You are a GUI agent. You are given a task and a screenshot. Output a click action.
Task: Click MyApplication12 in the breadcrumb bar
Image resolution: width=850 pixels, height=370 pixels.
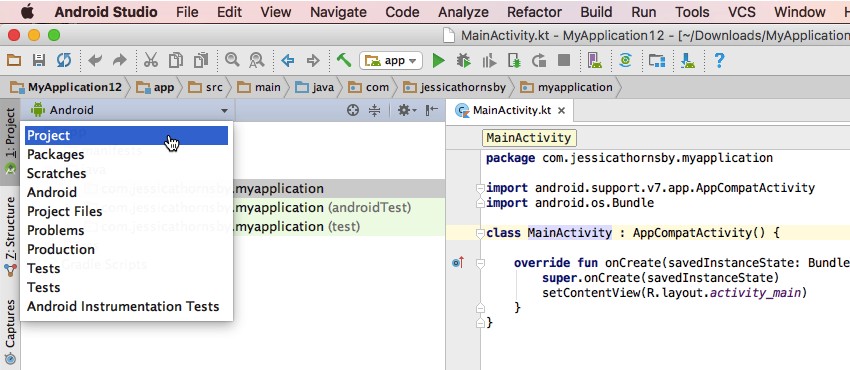coord(67,87)
